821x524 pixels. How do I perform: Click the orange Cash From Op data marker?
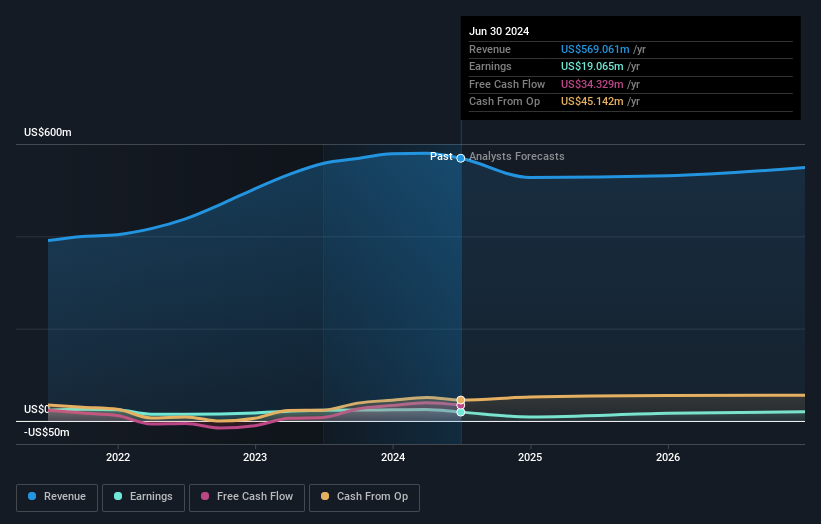coord(461,400)
